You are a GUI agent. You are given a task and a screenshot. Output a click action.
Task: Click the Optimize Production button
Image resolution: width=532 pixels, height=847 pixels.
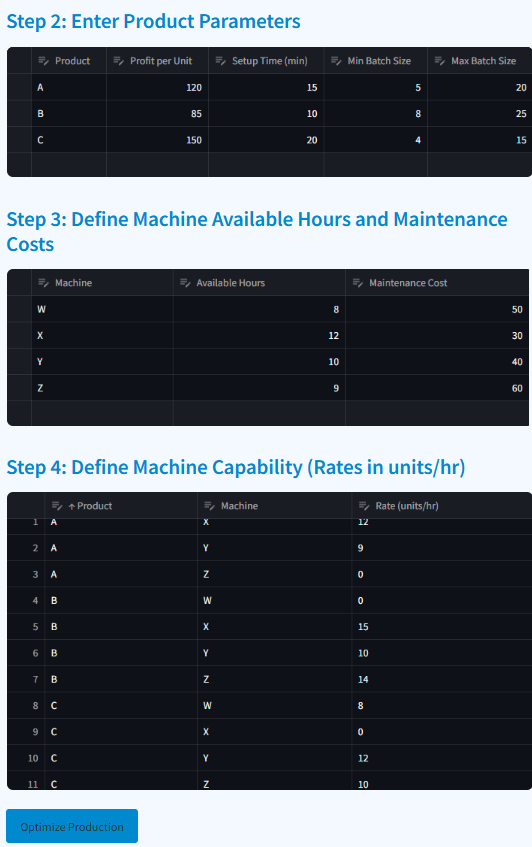[x=72, y=826]
